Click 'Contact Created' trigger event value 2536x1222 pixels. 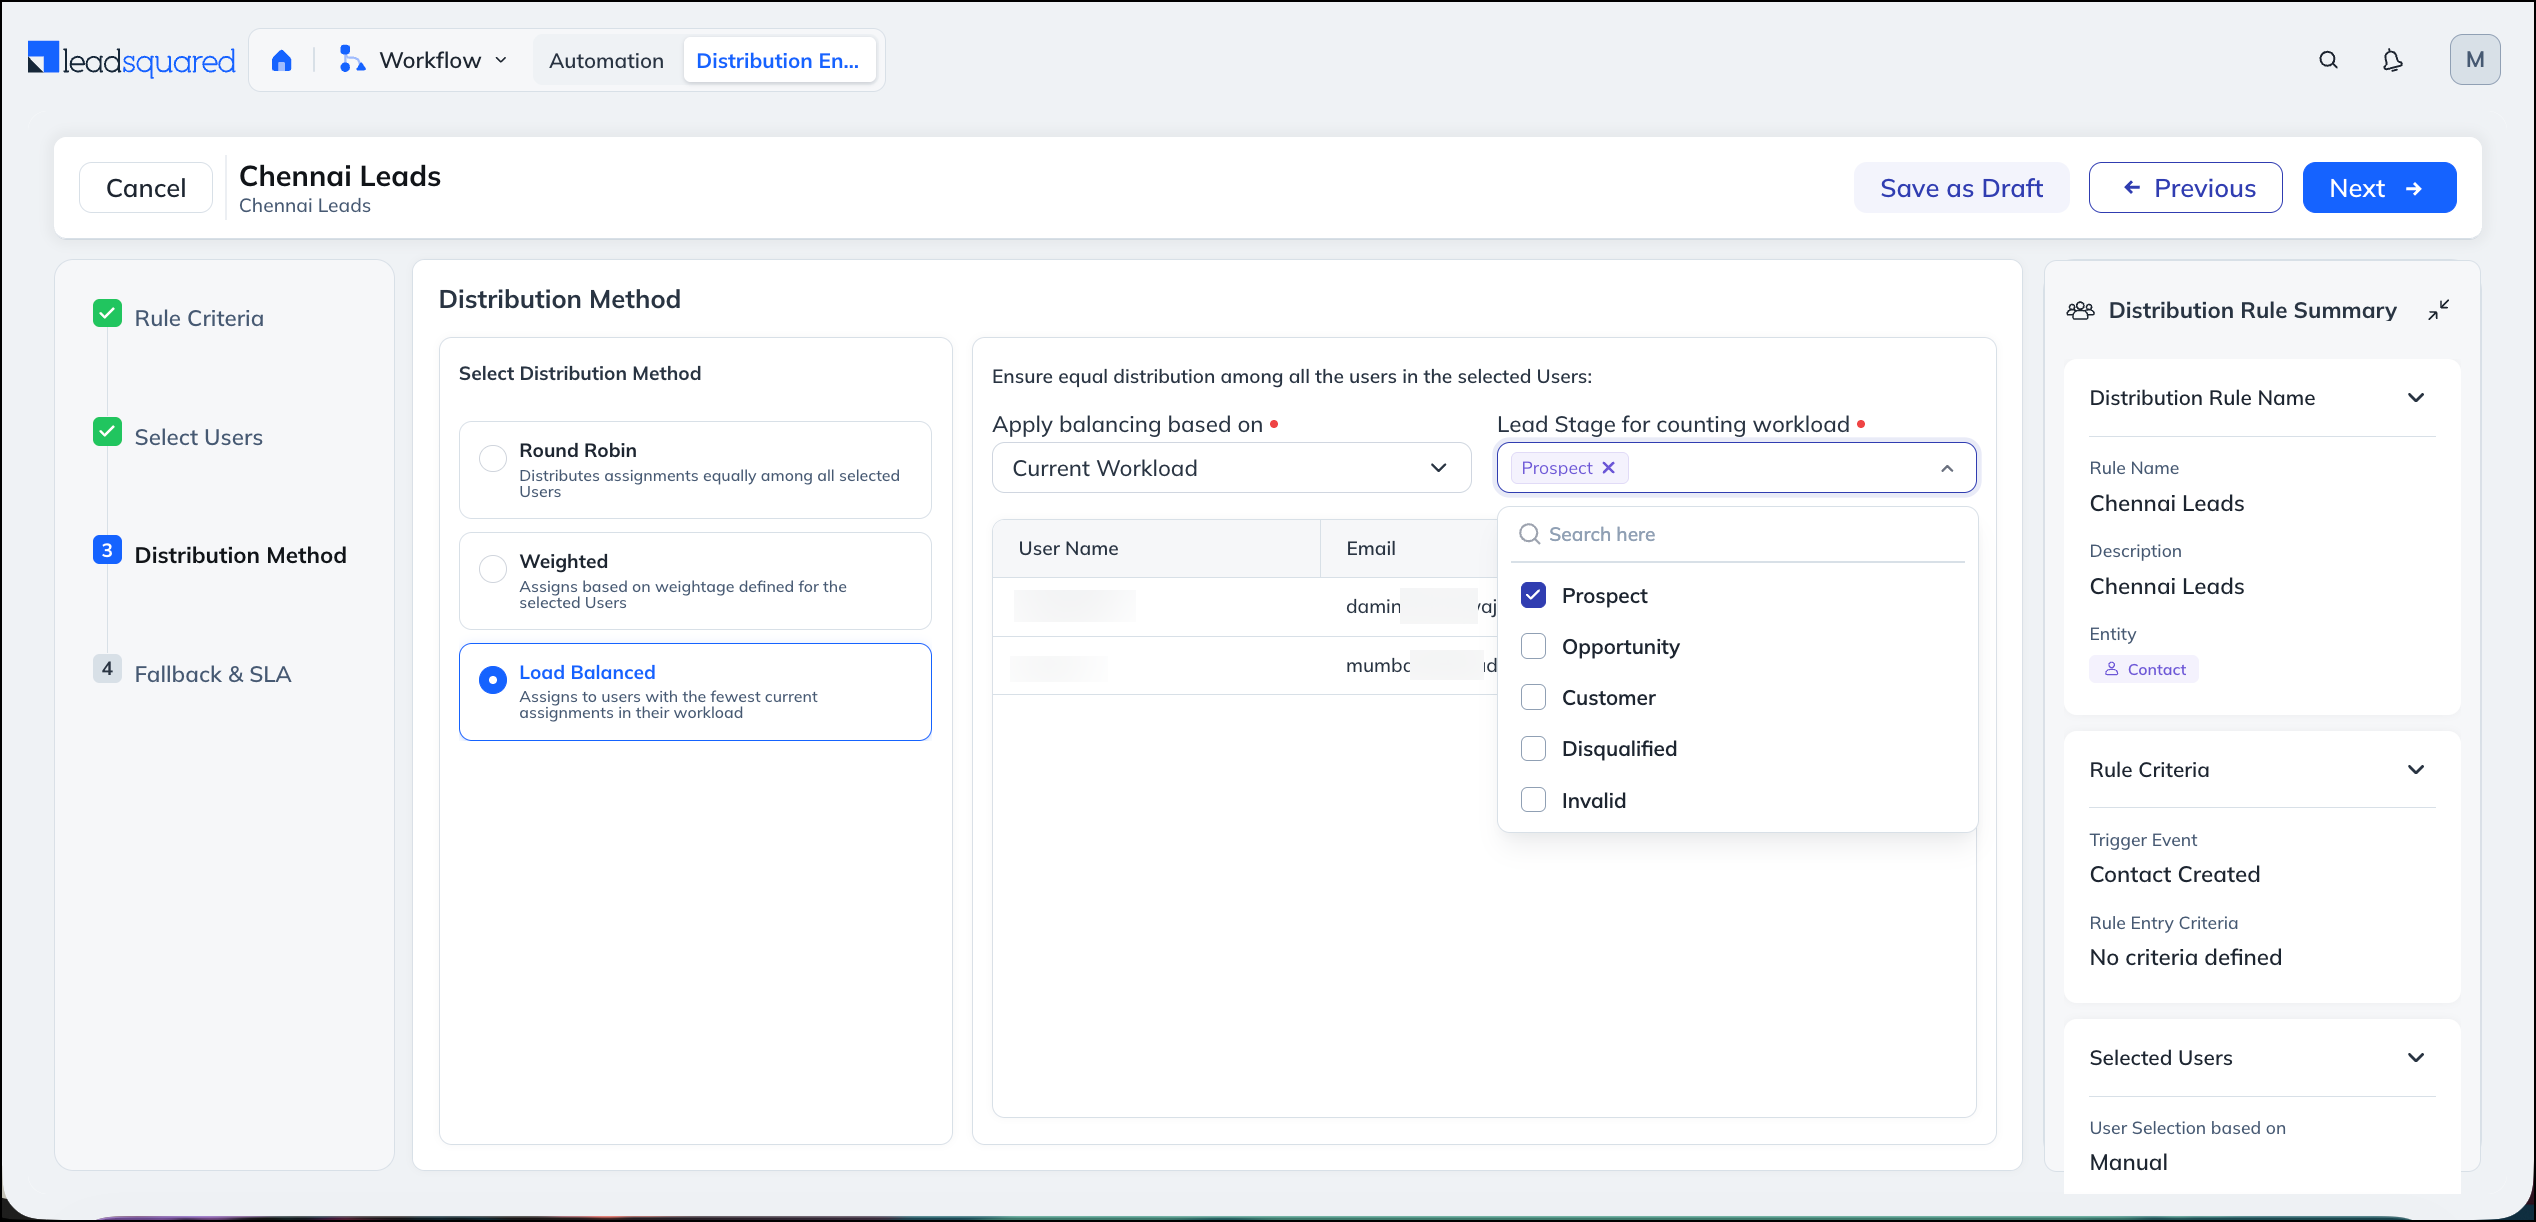pyautogui.click(x=2174, y=874)
